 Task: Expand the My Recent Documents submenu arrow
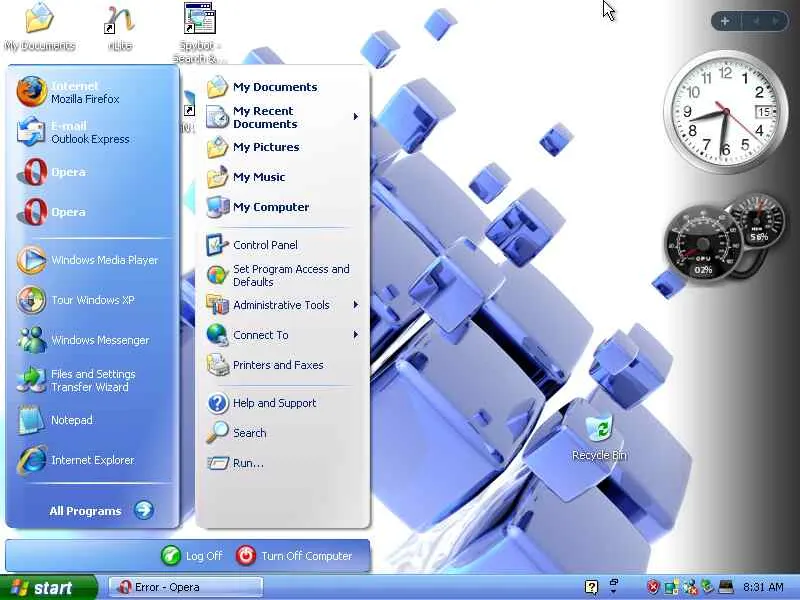[x=356, y=117]
